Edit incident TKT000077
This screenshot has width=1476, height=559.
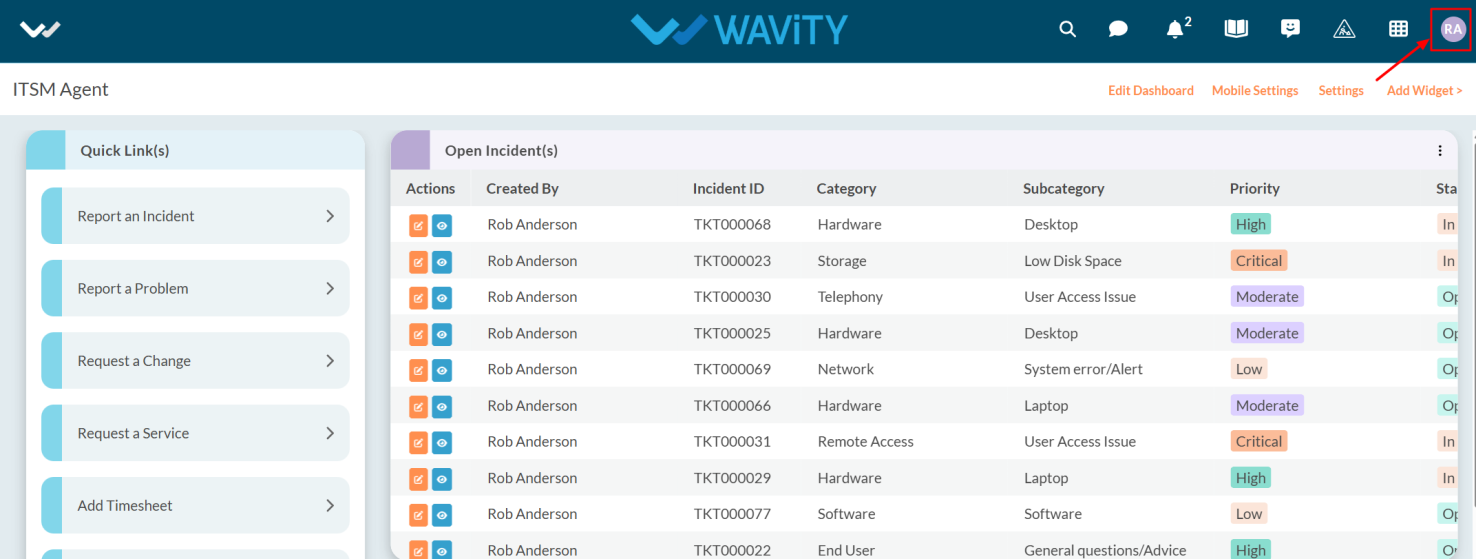click(418, 515)
